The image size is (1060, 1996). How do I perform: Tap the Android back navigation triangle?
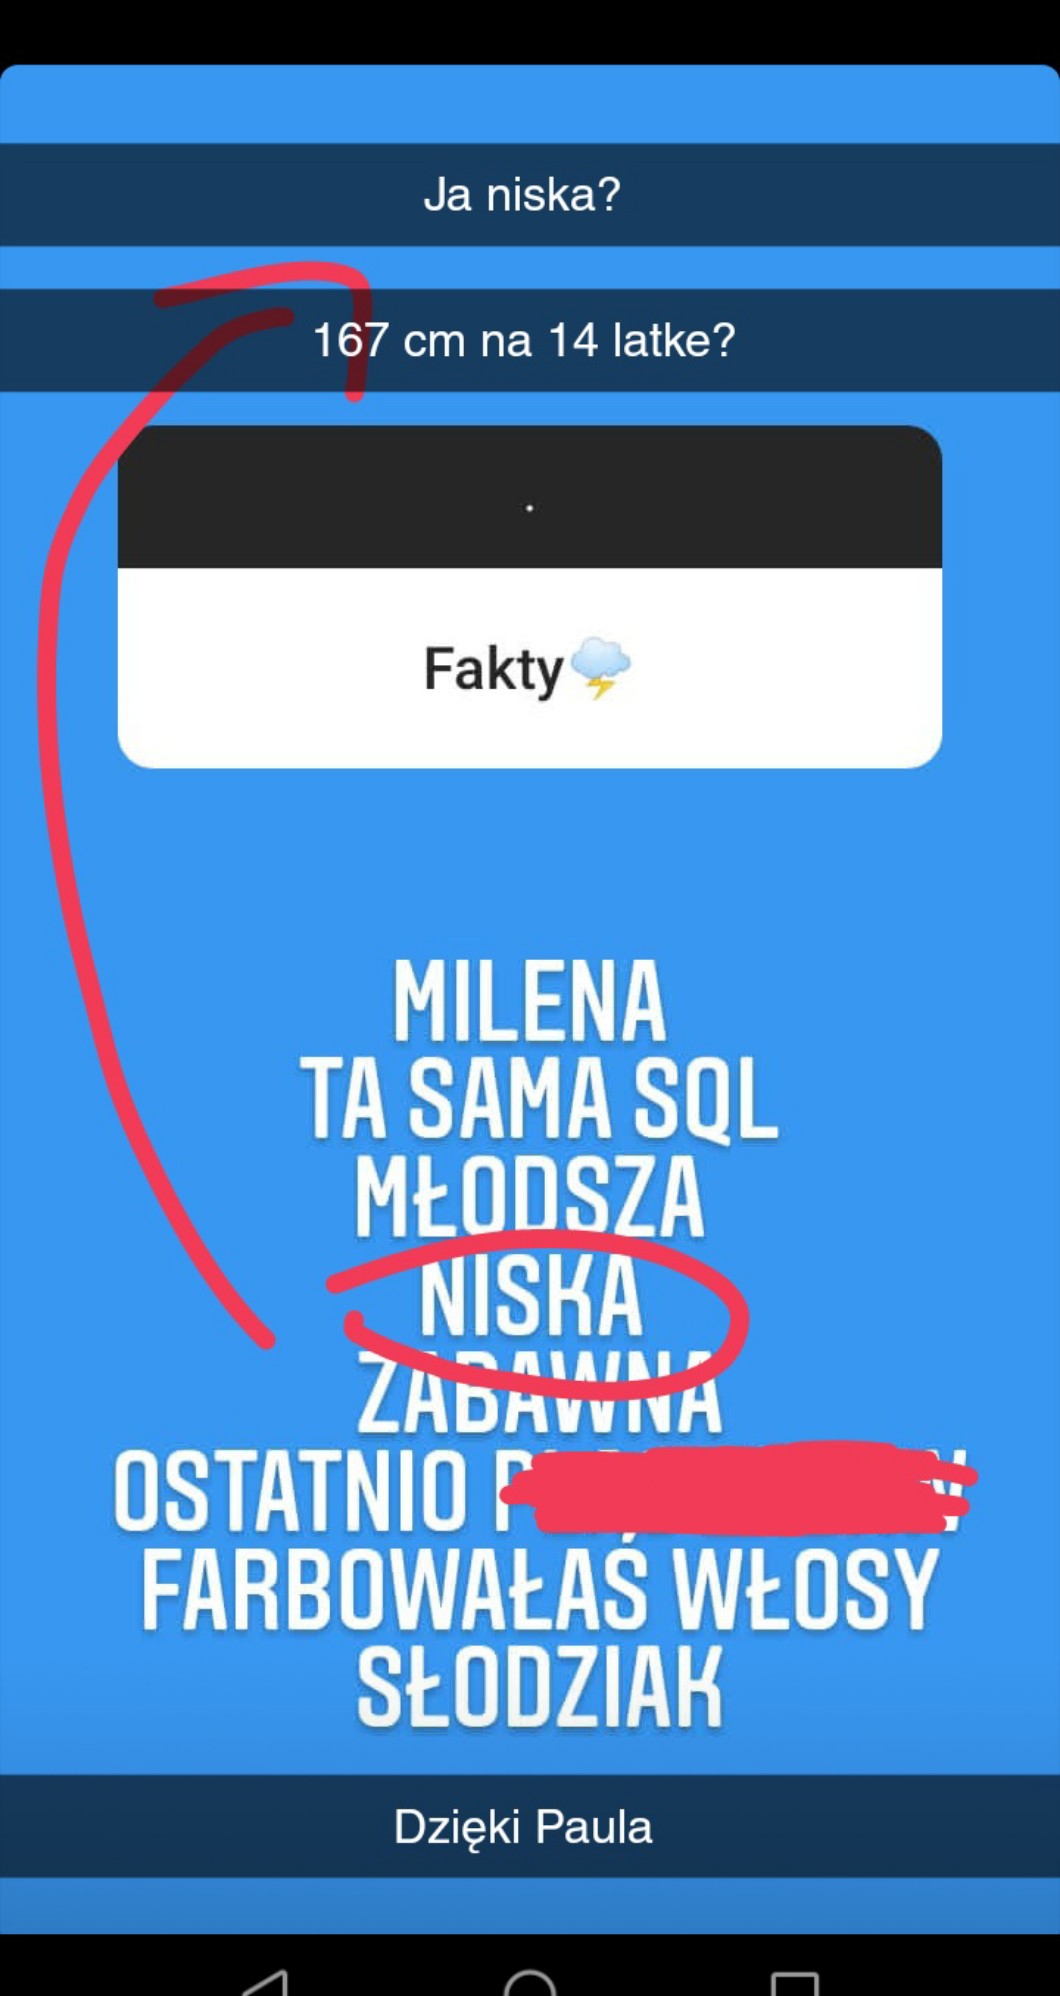[265, 1983]
